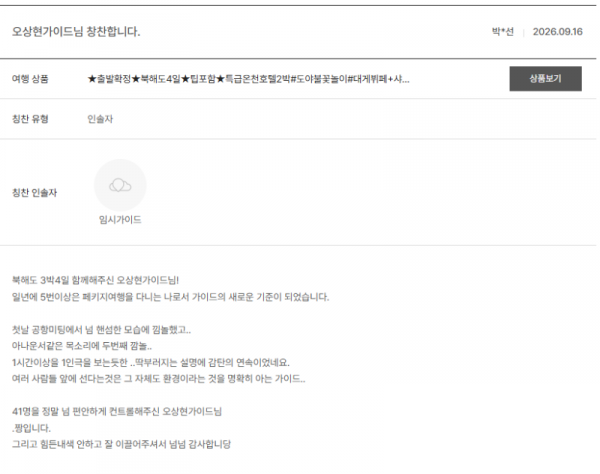600x474 pixels.
Task: Click the line starting 1시간이상을 1인극을
Action: (151, 362)
